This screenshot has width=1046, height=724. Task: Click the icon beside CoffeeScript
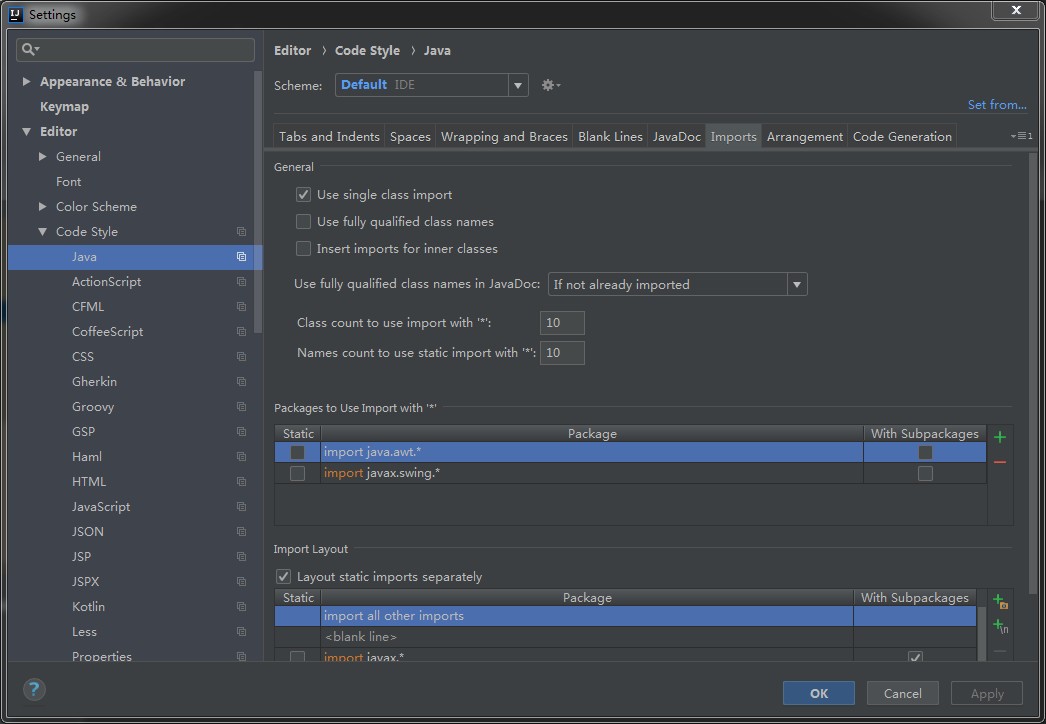[241, 332]
